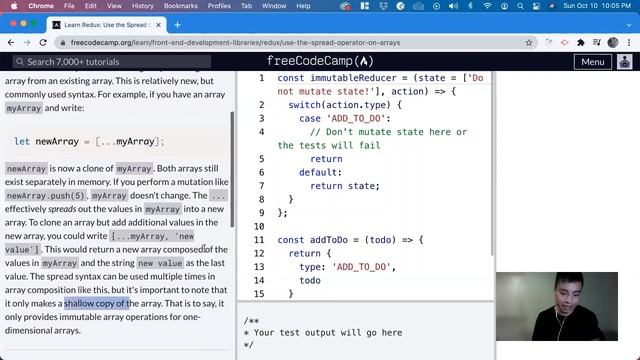This screenshot has height=360, width=640.
Task: Open the View menu
Action: tap(114, 6)
